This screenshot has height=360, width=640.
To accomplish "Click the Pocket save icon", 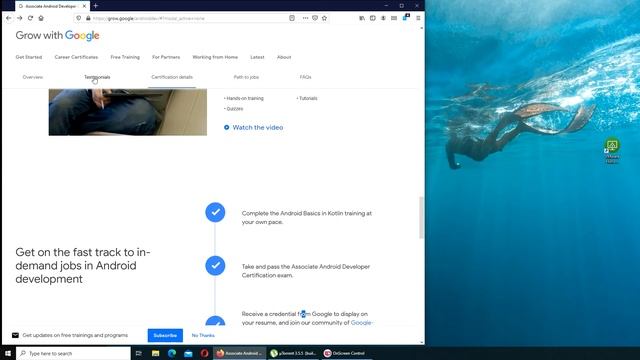I will [x=315, y=18].
